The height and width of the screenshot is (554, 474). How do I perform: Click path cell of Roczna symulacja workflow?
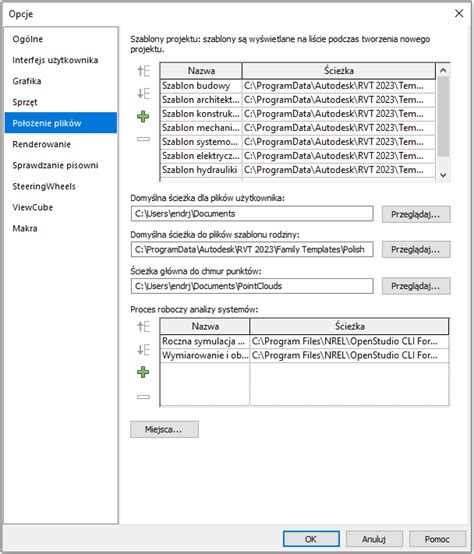coord(349,341)
